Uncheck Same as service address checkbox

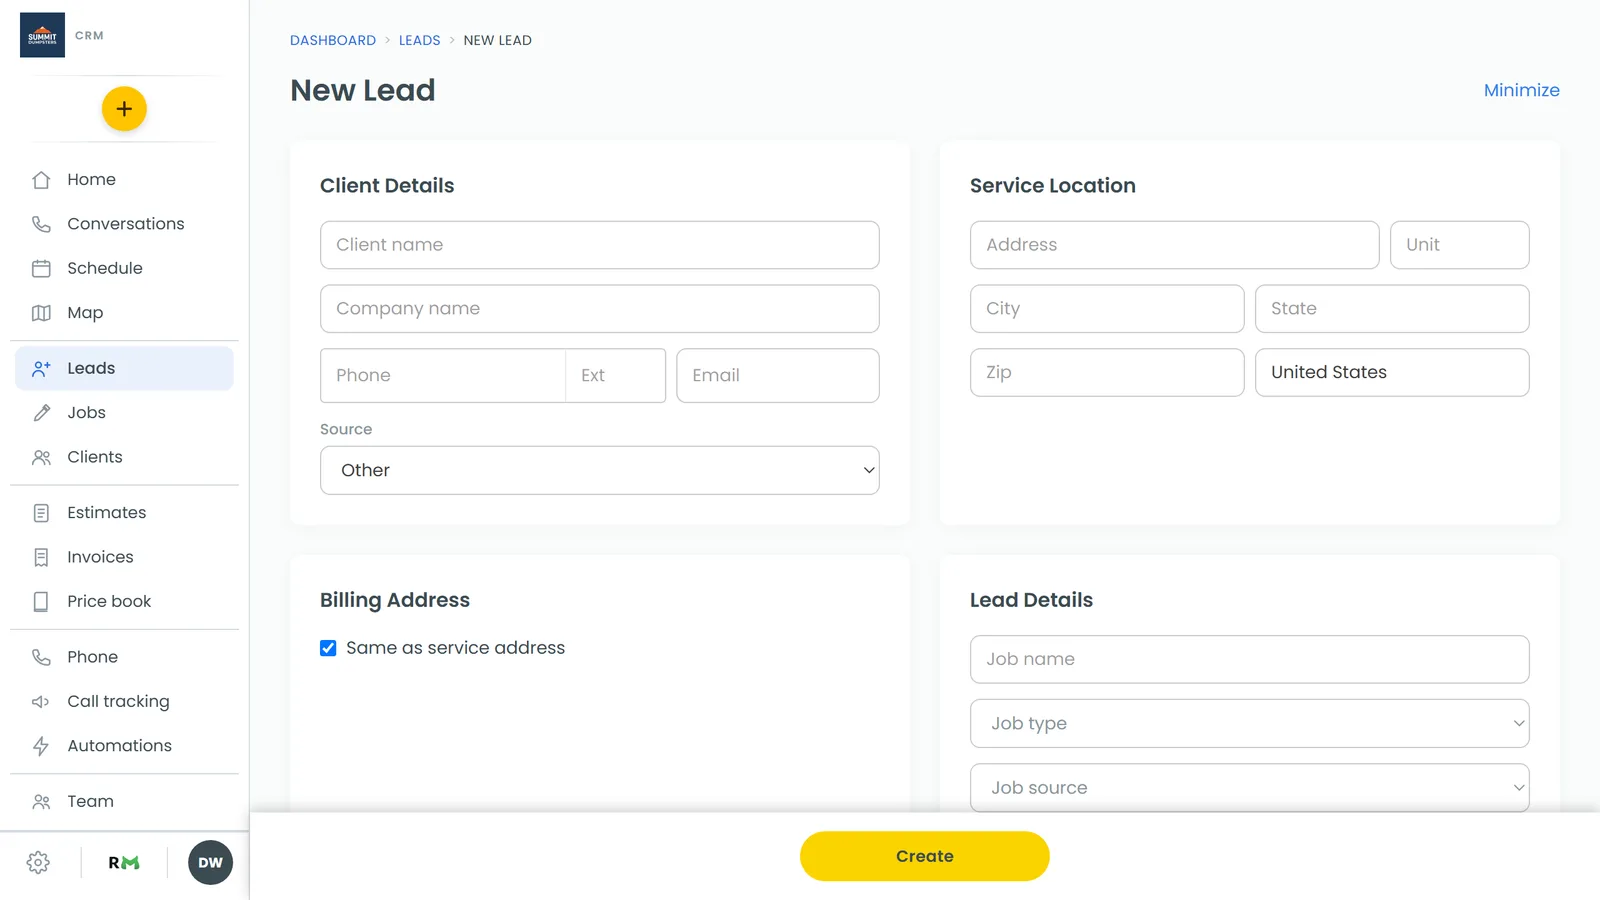click(x=328, y=648)
